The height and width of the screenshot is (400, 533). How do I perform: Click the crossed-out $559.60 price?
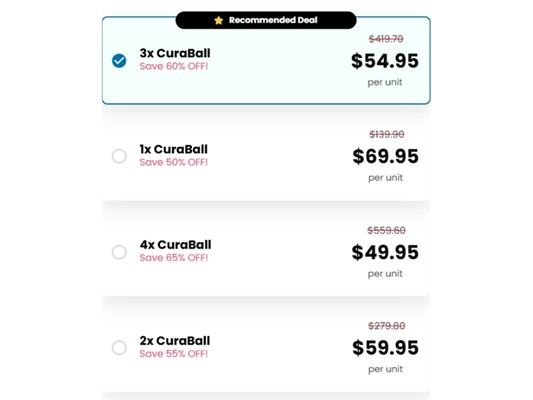pos(386,230)
